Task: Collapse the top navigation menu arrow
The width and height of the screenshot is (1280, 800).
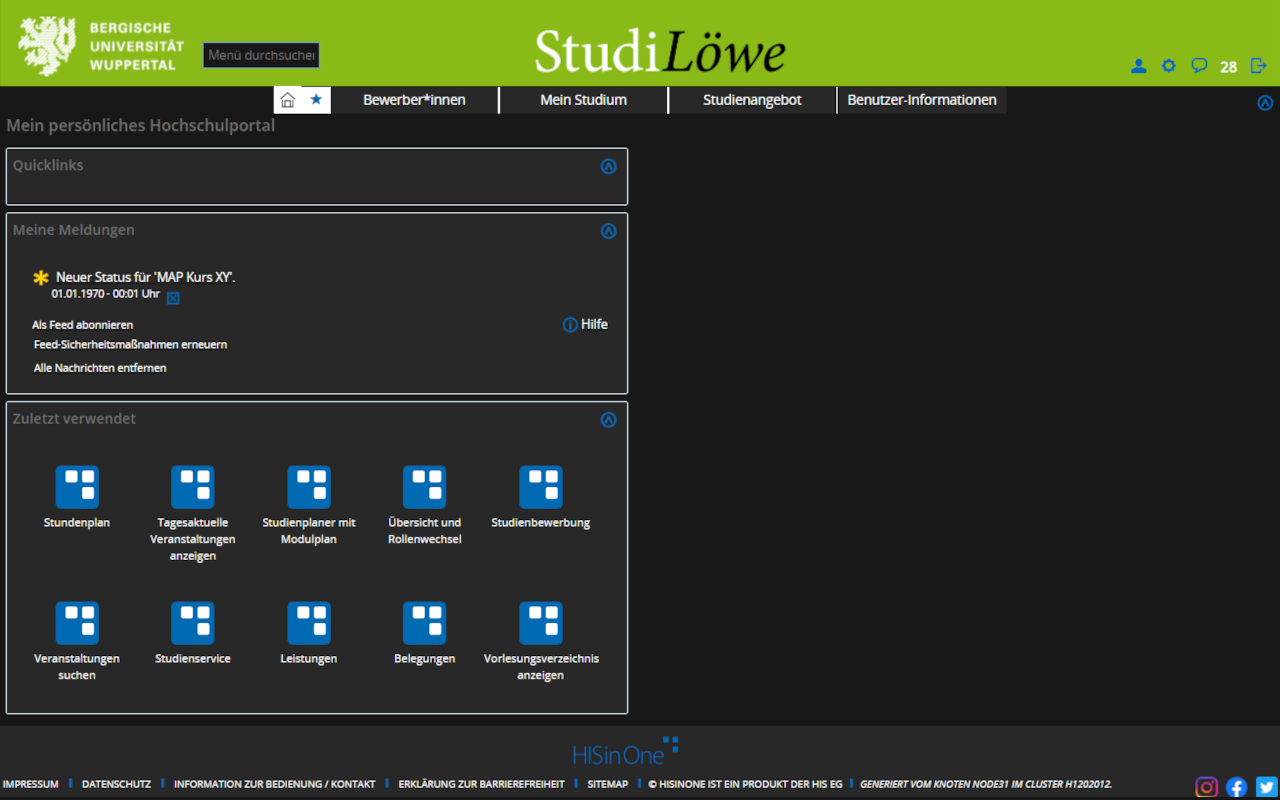Action: (x=1265, y=103)
